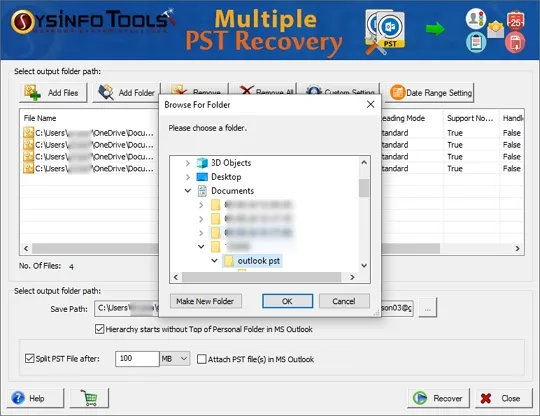Close the Browse For Folder dialog
The image size is (540, 416).
(371, 104)
